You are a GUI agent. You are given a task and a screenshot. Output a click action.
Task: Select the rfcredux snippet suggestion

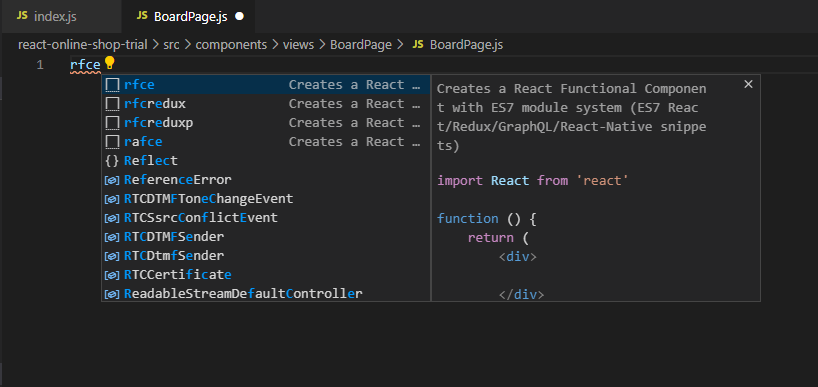pos(266,104)
